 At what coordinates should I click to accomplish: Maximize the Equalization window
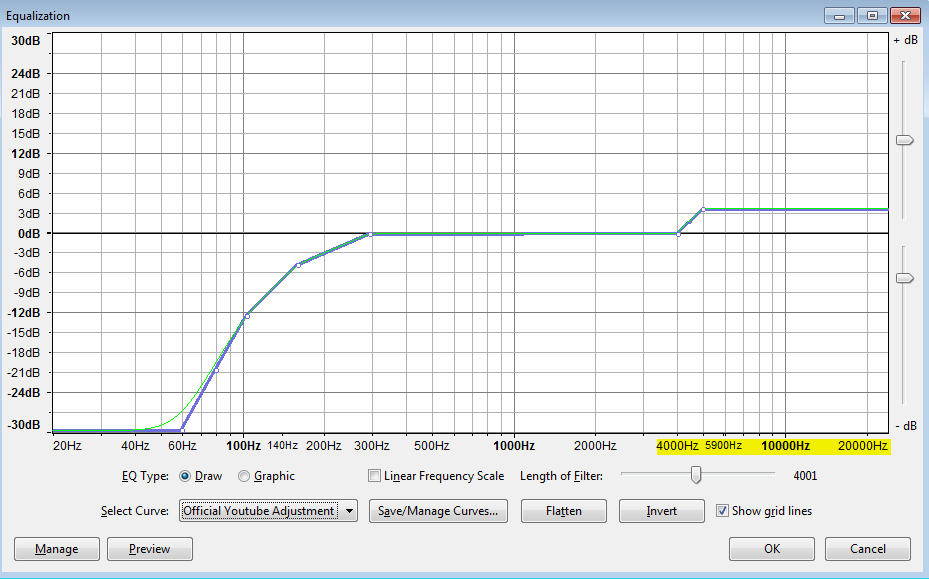[872, 15]
